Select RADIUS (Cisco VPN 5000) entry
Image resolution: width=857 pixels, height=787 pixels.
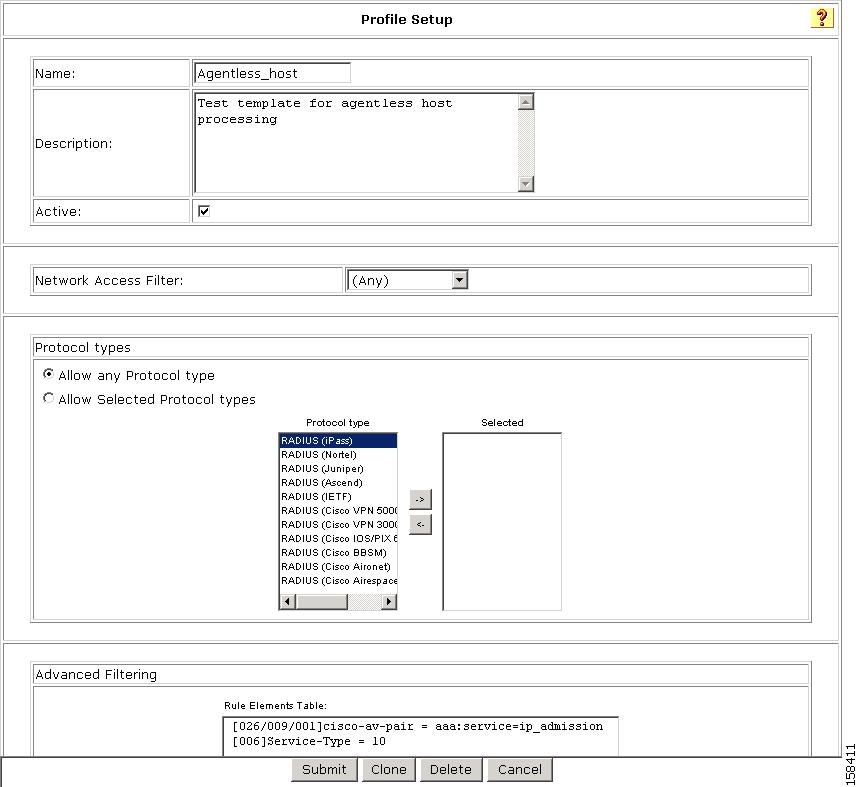pos(338,510)
